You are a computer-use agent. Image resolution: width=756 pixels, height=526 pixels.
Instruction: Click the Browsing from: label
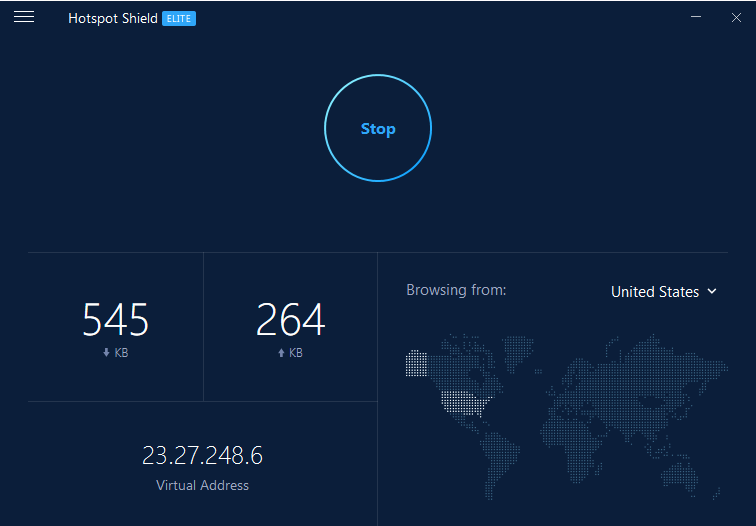coord(456,290)
